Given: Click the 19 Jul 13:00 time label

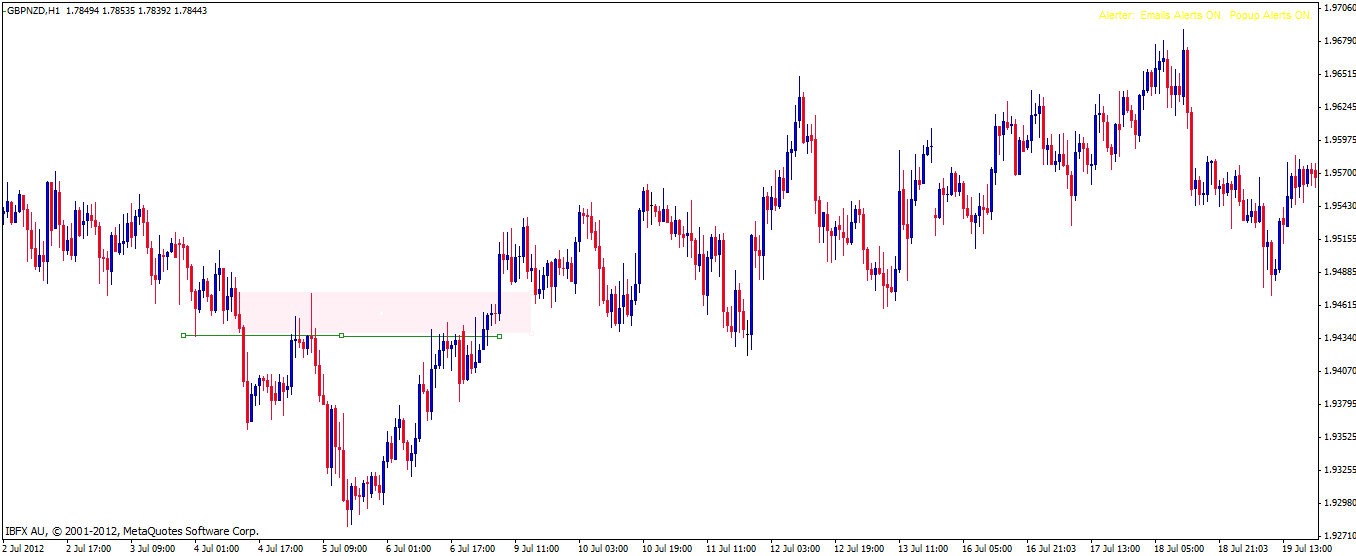Looking at the screenshot, I should 1307,548.
